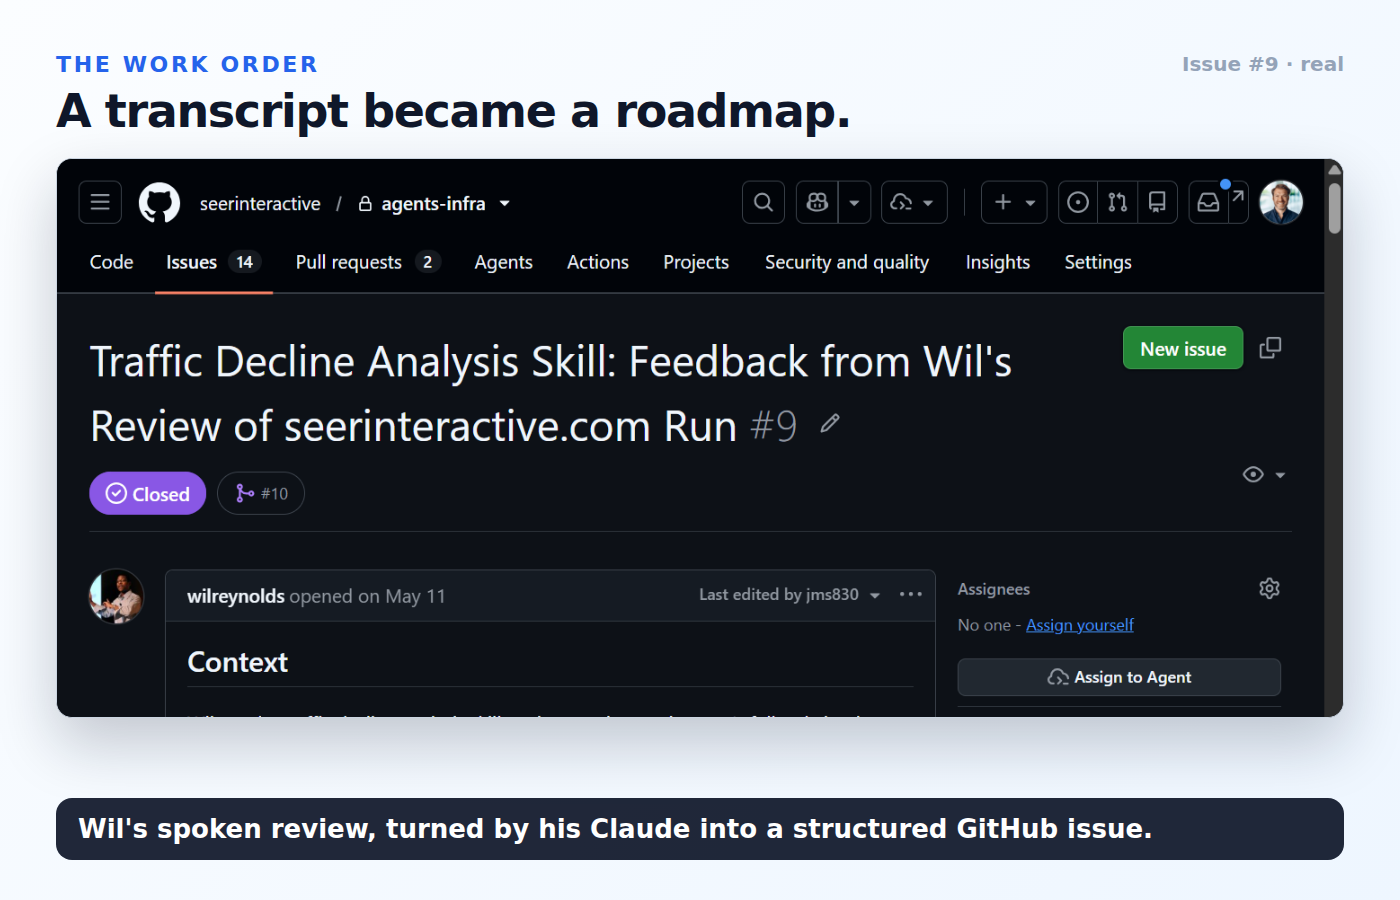Switch to the Actions tab

(598, 262)
